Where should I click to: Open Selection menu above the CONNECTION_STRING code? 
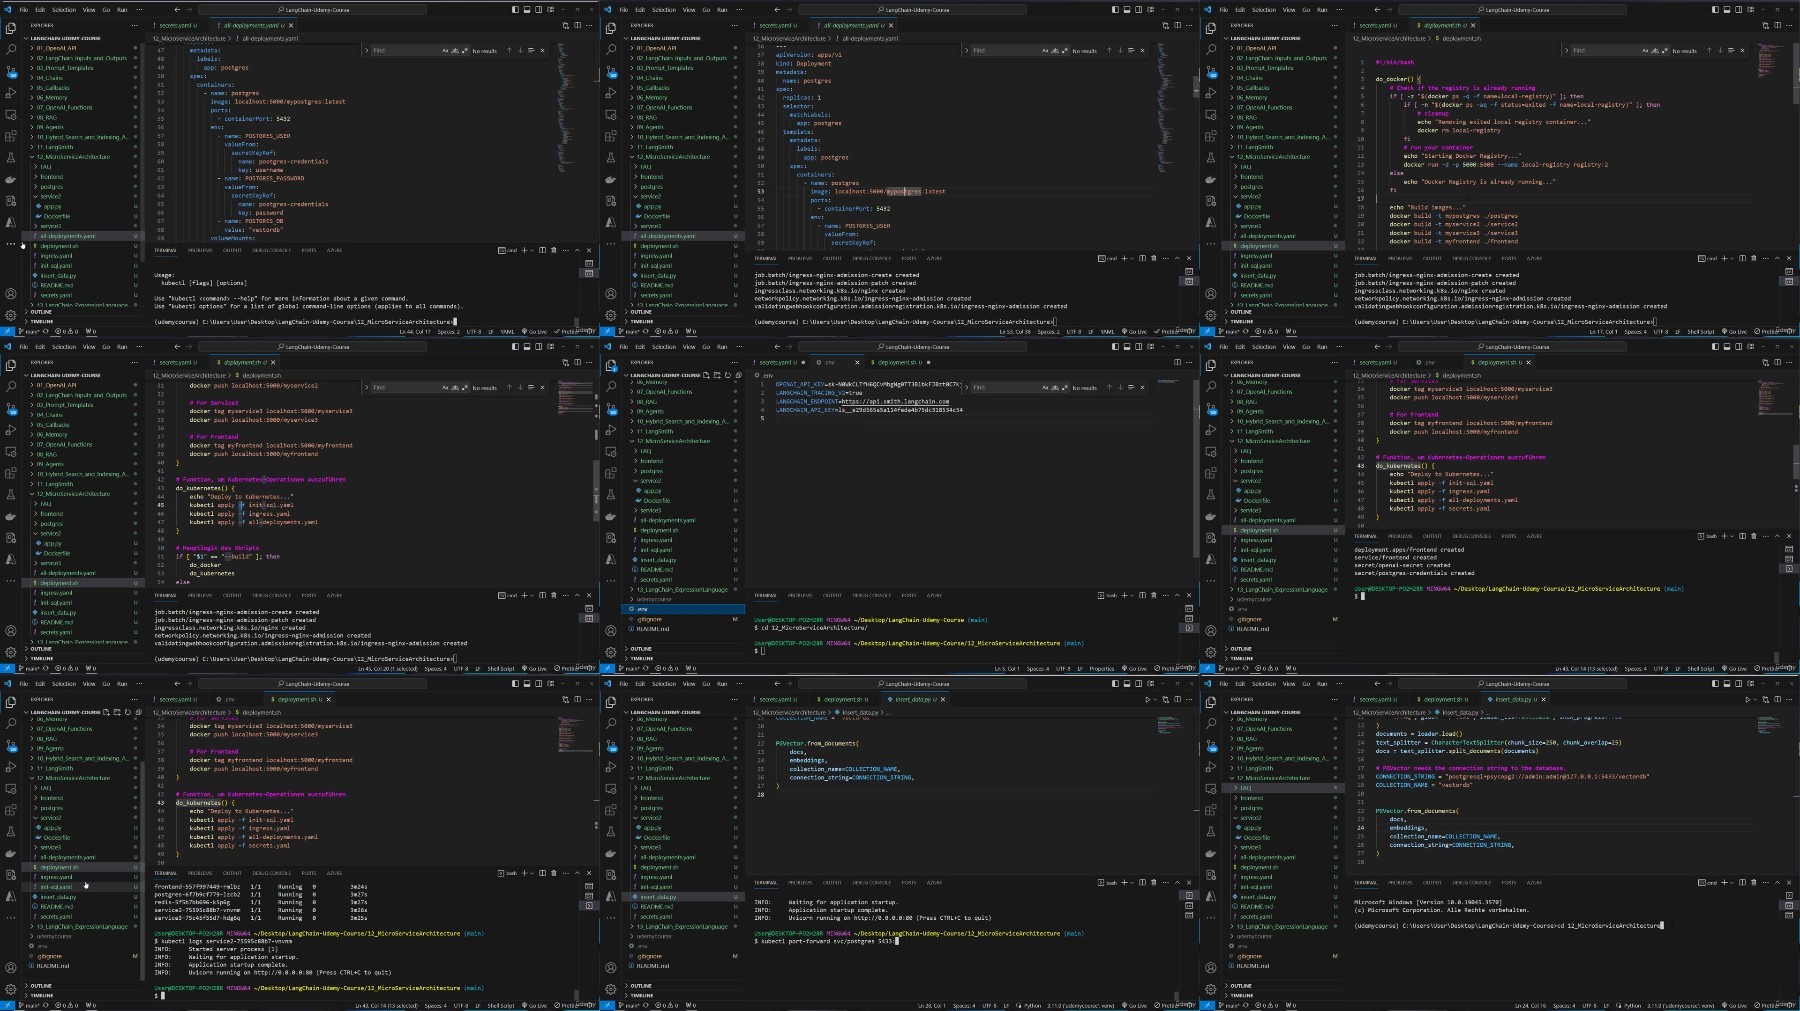coord(1264,684)
